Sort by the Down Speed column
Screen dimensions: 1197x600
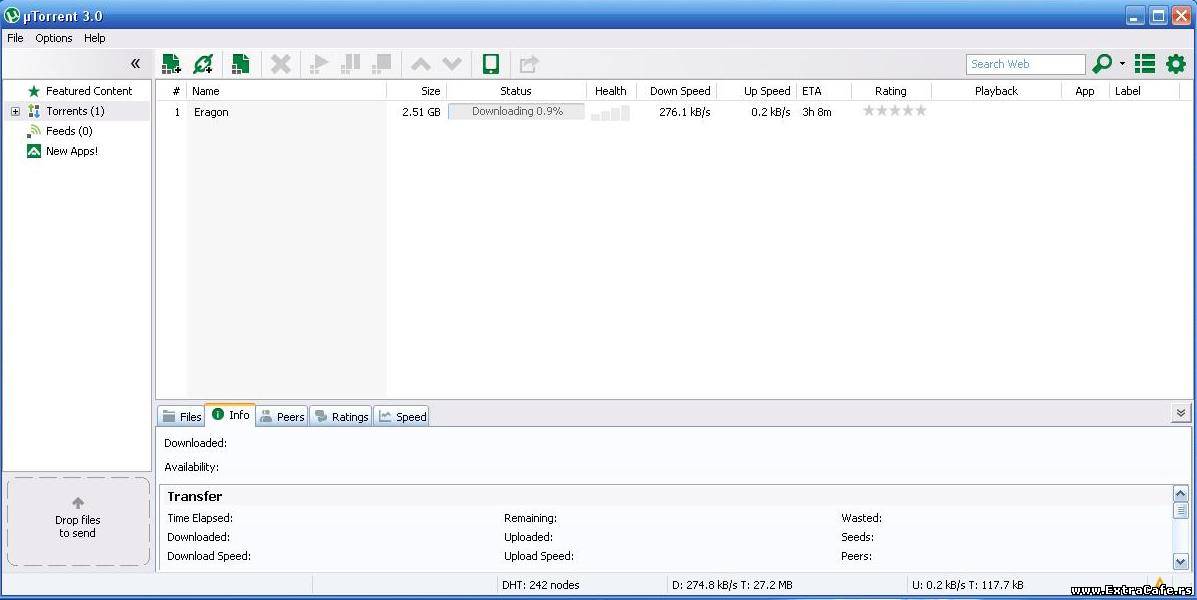pos(676,91)
